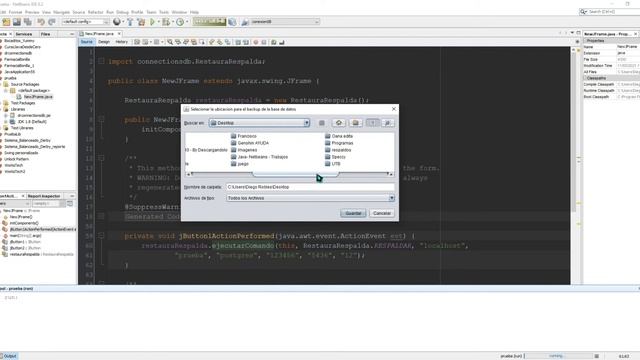Close the NewJFrame.java editor tab

click(119, 34)
